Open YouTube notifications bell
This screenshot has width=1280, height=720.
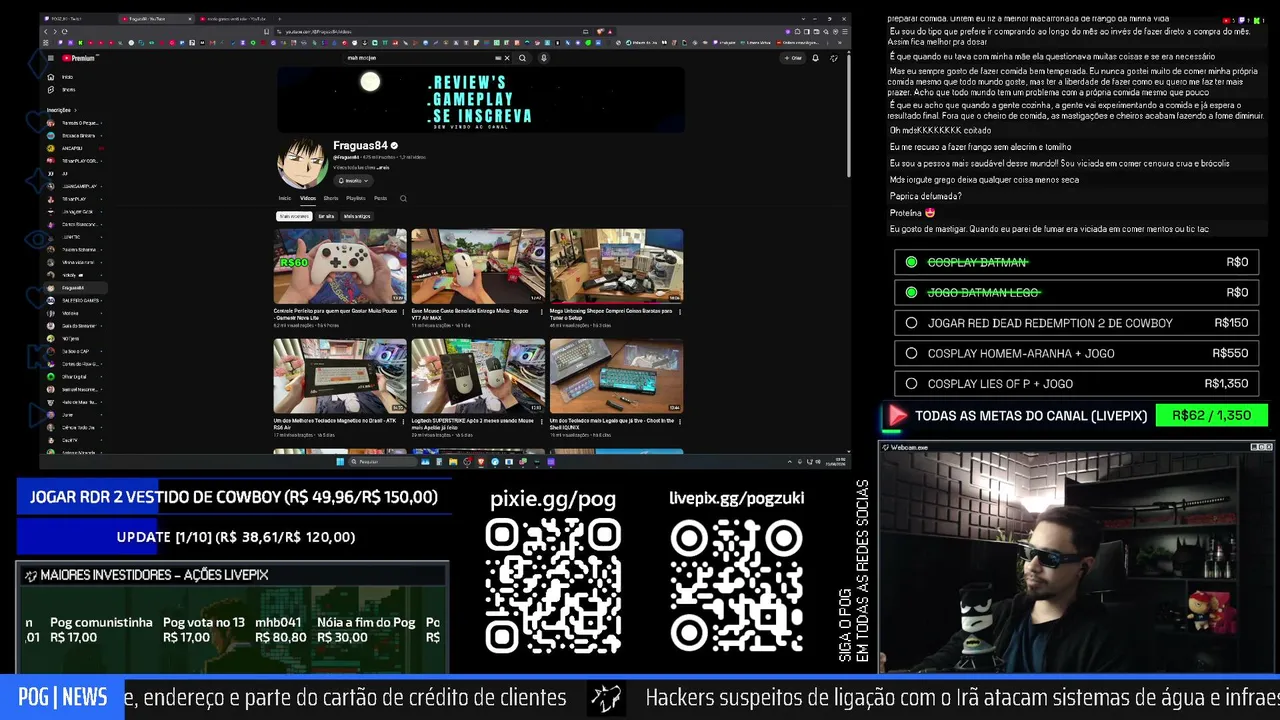tap(815, 58)
